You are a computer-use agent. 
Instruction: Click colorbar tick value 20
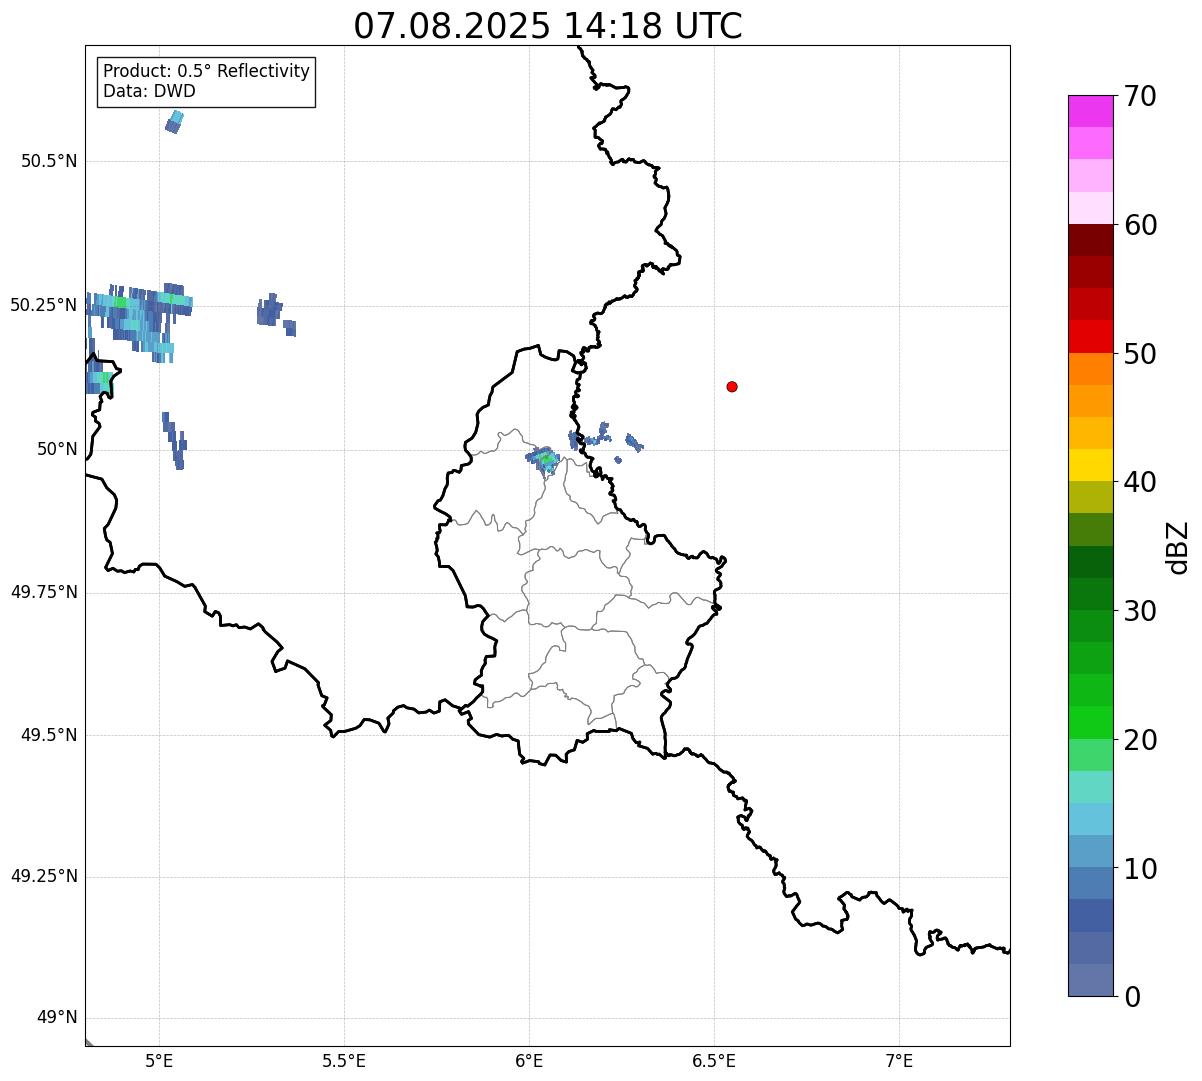pos(1139,740)
